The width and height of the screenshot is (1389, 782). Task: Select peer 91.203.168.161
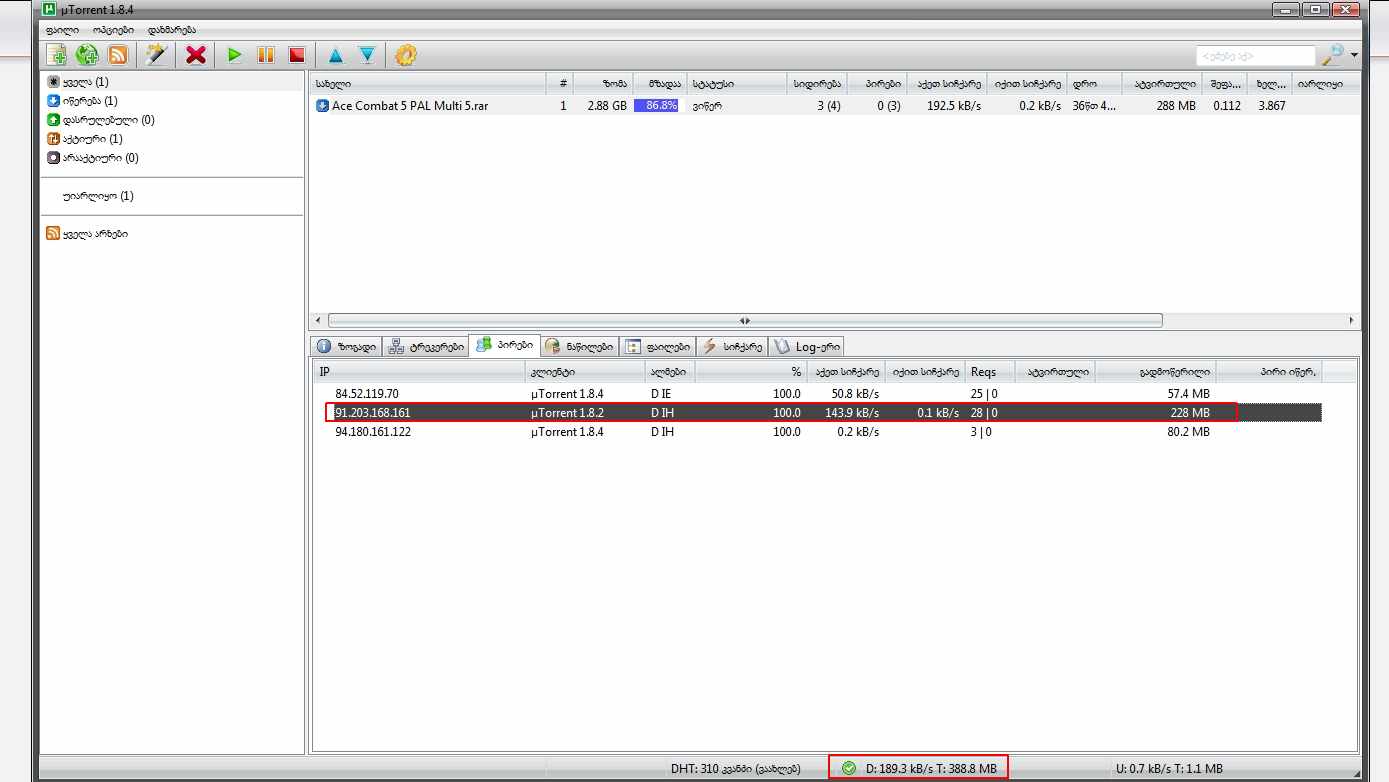coord(372,413)
